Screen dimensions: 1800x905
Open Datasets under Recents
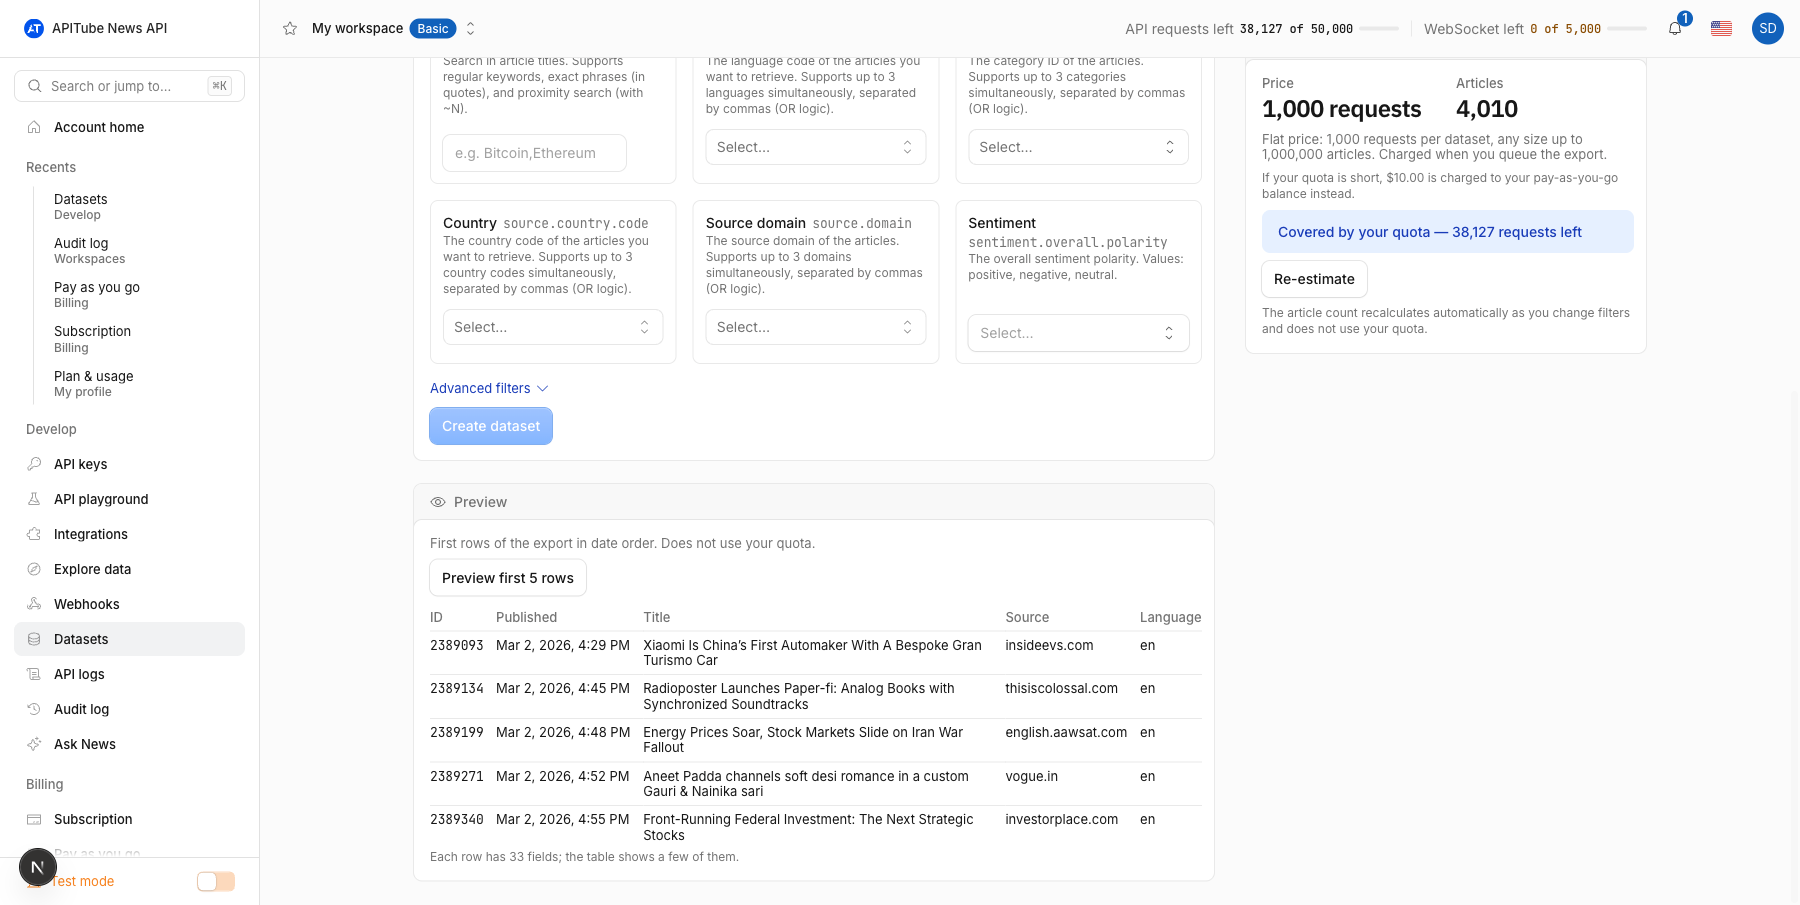81,206
